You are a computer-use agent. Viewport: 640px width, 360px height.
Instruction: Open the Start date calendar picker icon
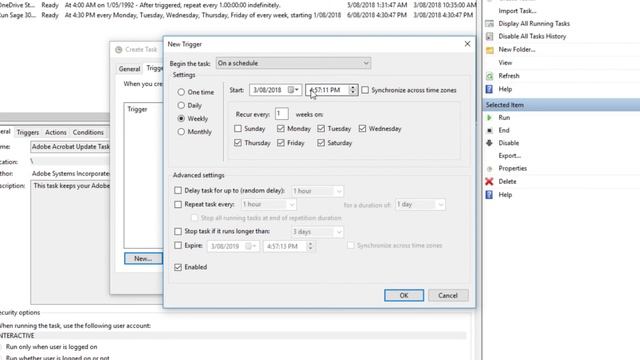coord(293,90)
